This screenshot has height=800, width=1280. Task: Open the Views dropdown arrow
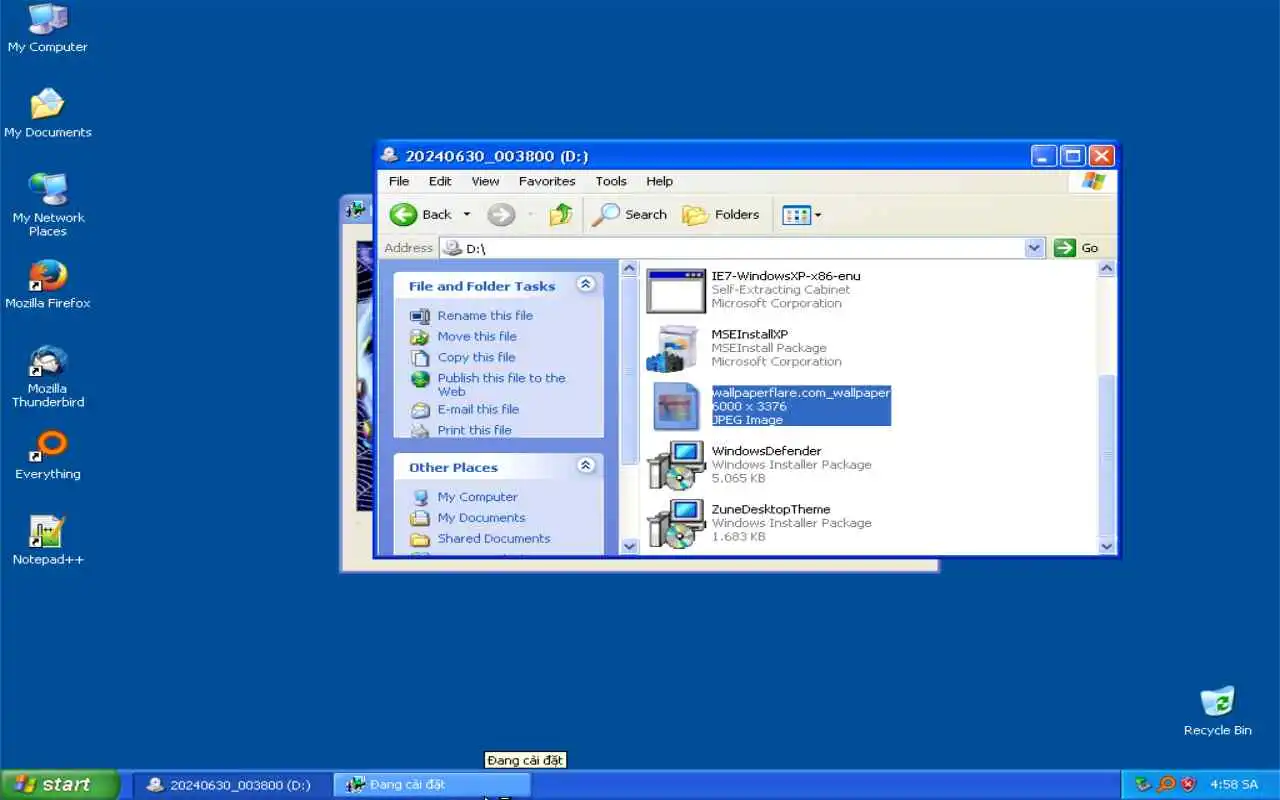coord(818,214)
